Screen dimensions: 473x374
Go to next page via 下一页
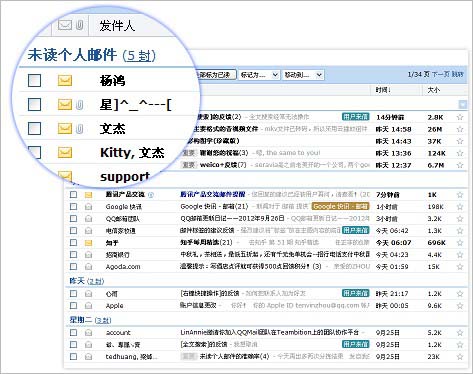440,74
